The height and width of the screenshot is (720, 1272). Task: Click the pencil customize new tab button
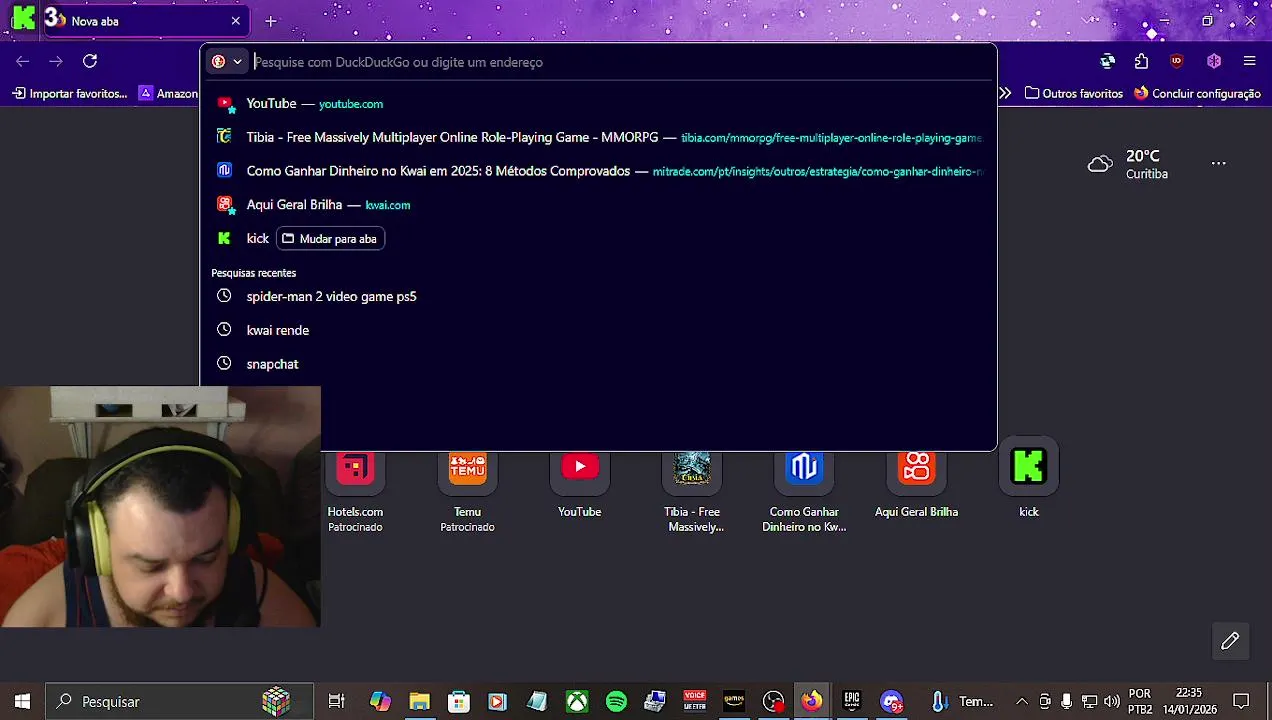(x=1230, y=641)
